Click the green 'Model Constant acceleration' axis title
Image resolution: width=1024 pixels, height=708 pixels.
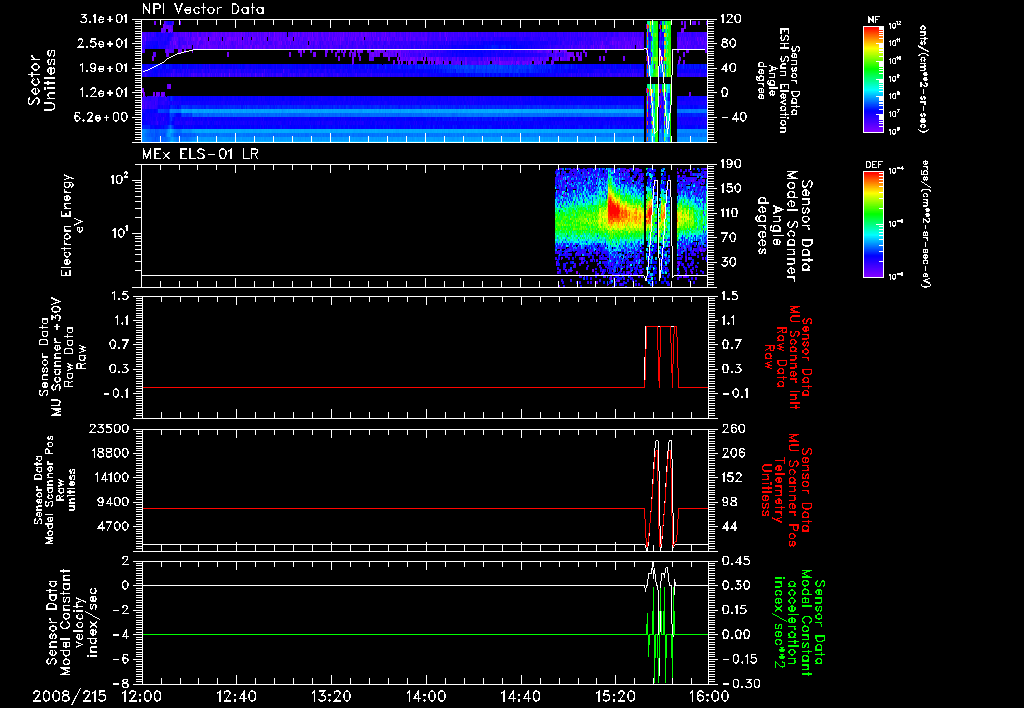[799, 623]
